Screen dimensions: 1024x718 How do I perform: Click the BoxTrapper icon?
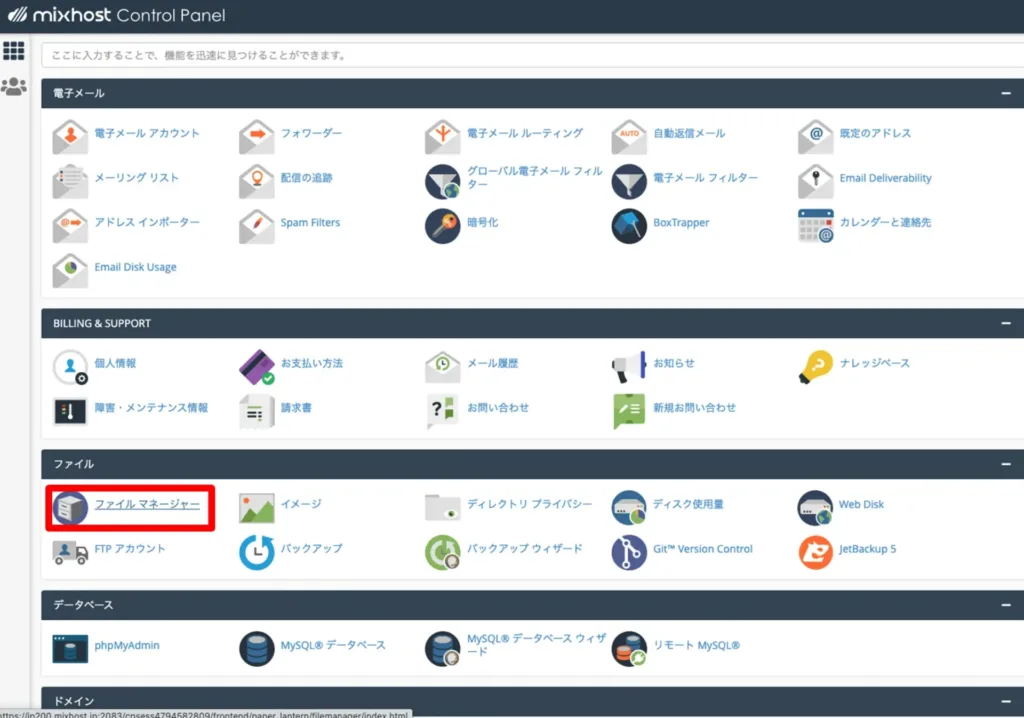click(629, 225)
